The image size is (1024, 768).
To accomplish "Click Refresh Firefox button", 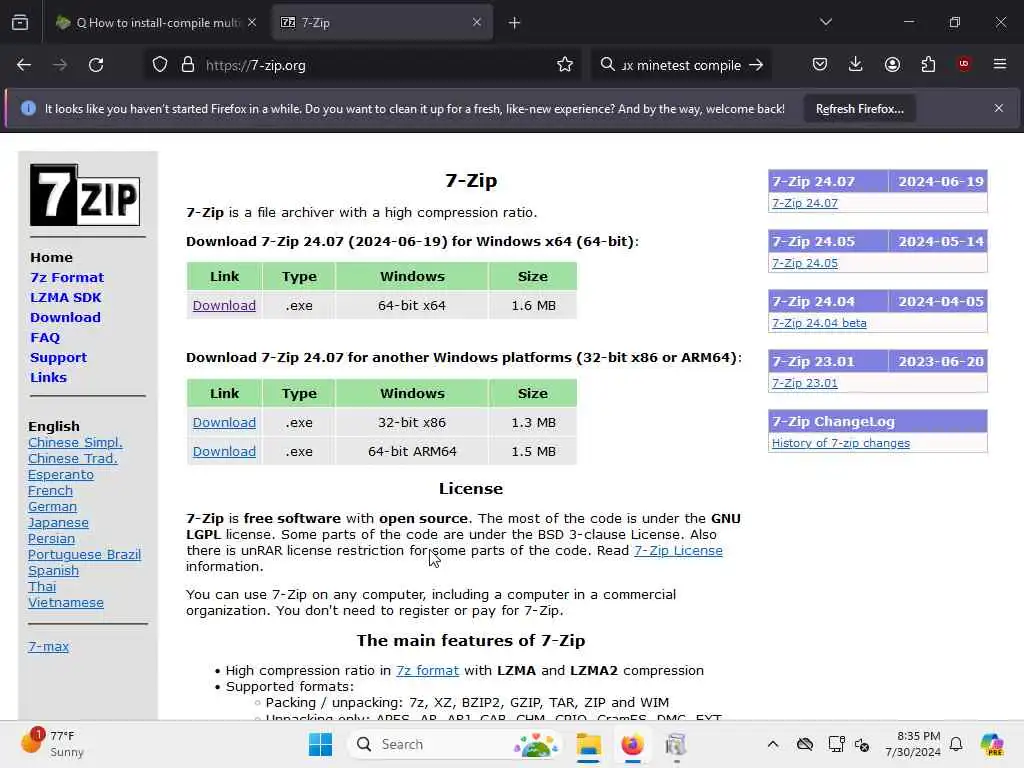I will pyautogui.click(x=859, y=109).
